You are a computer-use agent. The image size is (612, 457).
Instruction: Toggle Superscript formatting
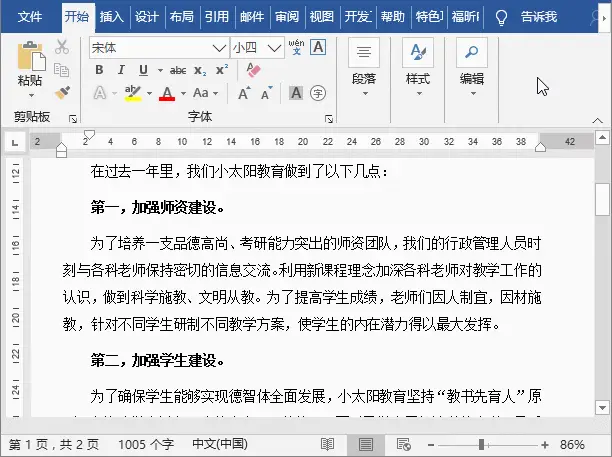click(222, 70)
